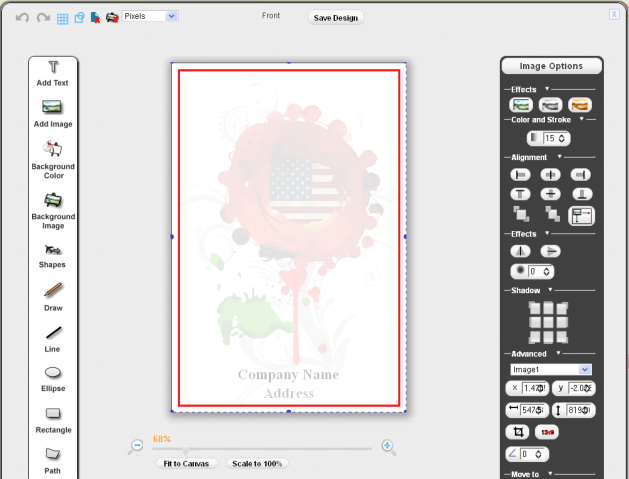Click the Fit to Canvas button
Image resolution: width=629 pixels, height=479 pixels.
(x=186, y=463)
